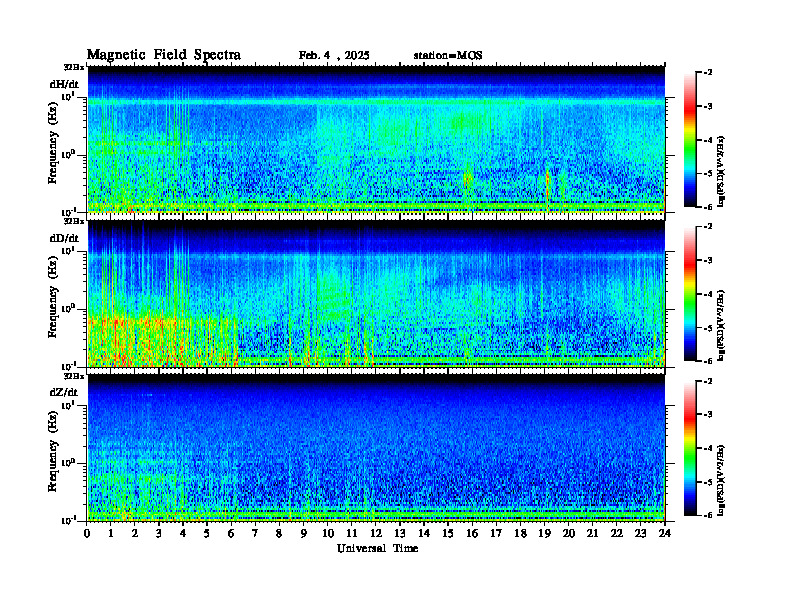Click hour "19" on the Universal Time axis

coord(544,533)
